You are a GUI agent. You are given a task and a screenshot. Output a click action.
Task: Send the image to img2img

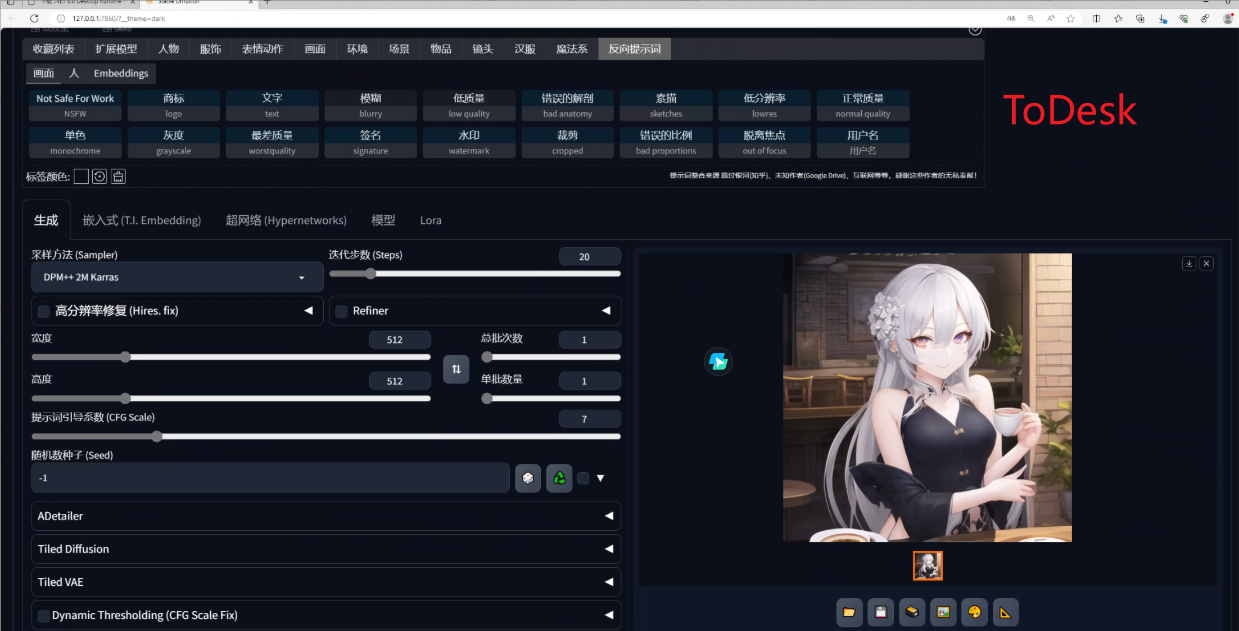coord(942,612)
